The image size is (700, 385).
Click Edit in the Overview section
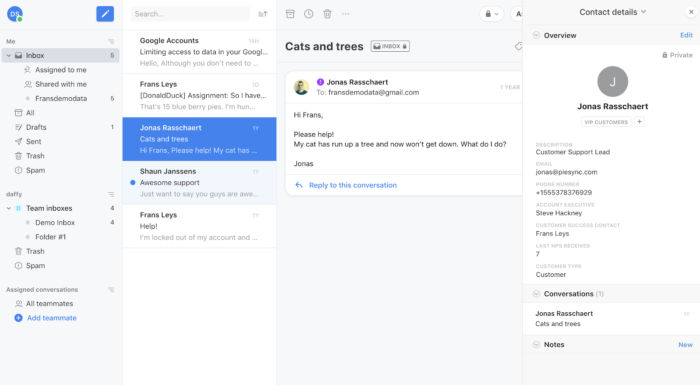[686, 35]
